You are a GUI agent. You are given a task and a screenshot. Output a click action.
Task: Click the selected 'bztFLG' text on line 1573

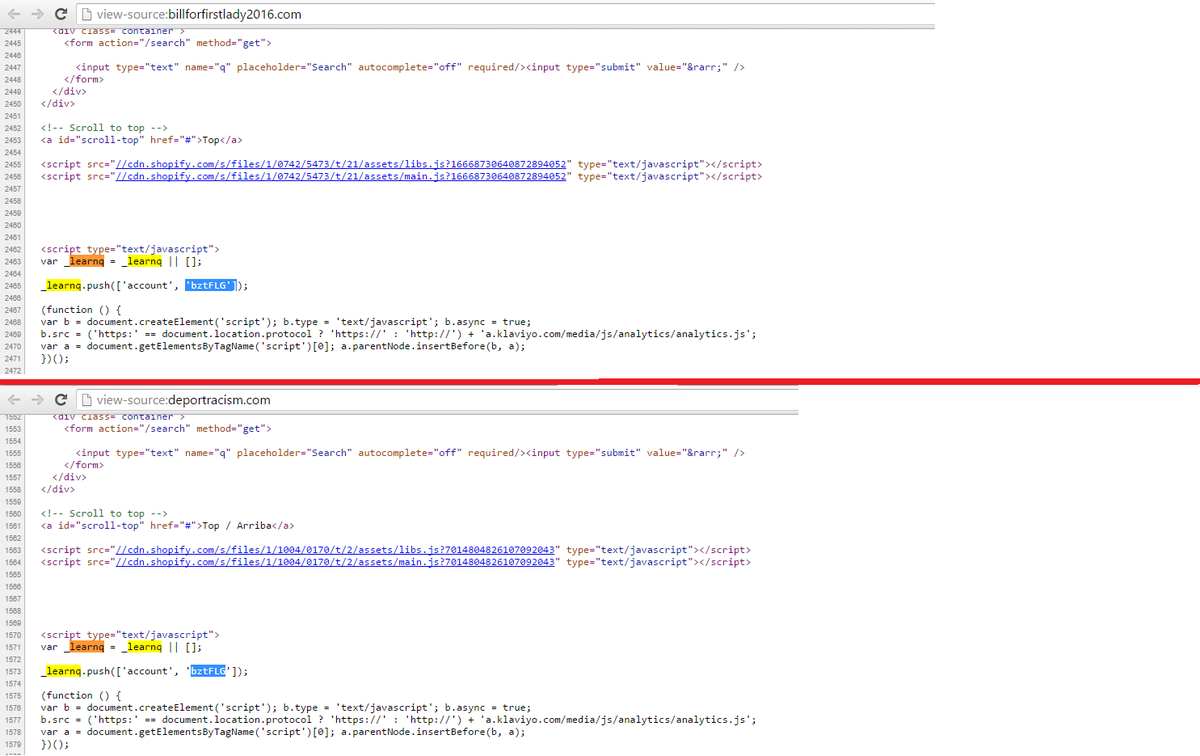(x=207, y=671)
